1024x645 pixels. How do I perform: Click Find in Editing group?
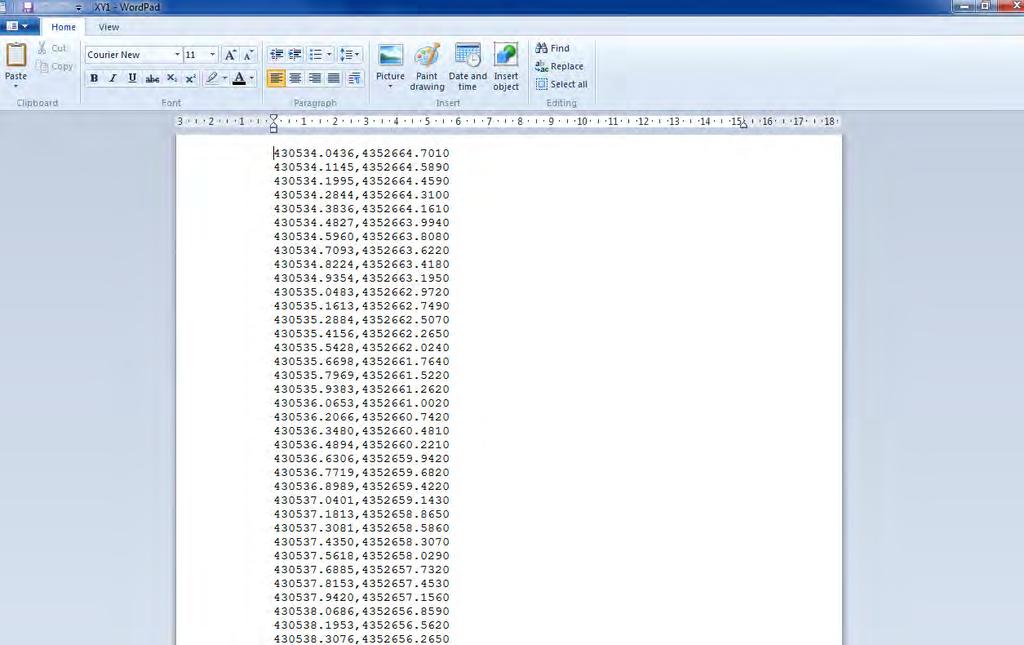[552, 48]
